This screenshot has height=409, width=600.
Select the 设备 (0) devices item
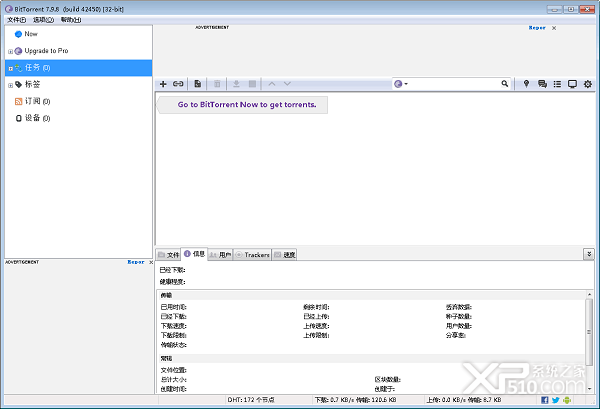78,118
